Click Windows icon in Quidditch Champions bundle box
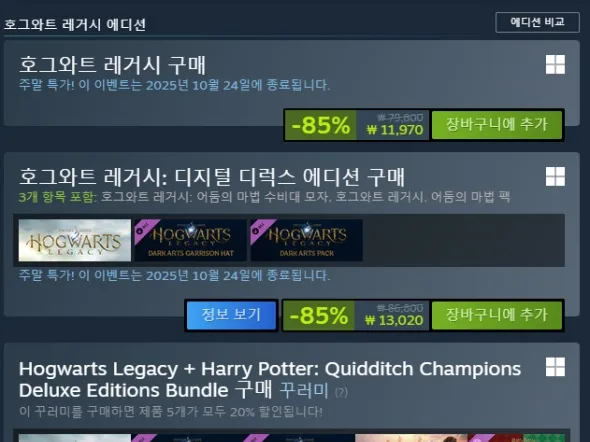 [555, 367]
